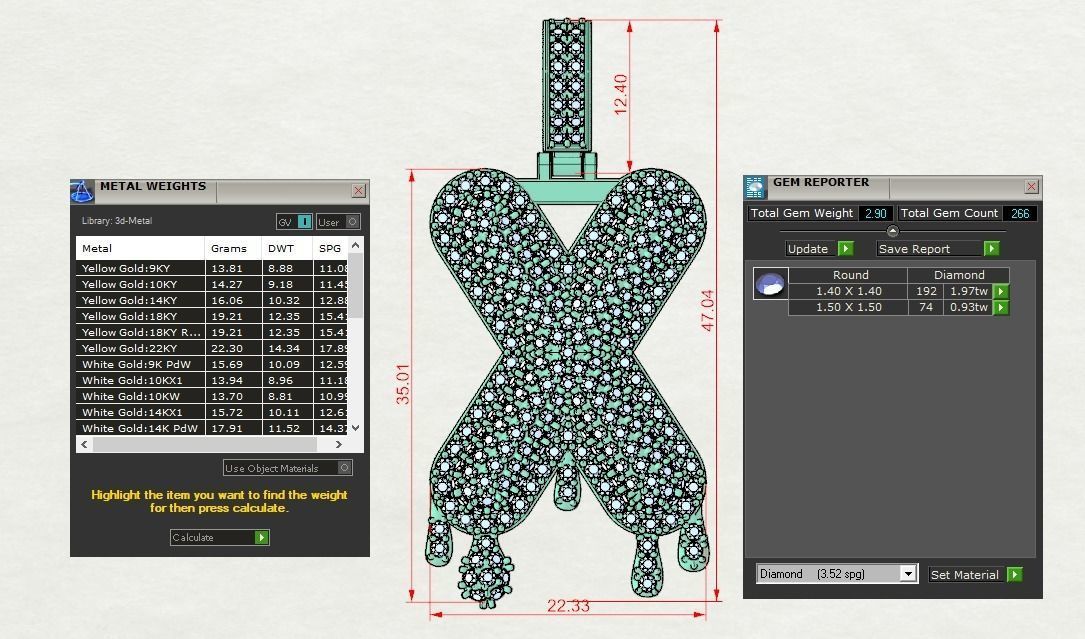Open the Diamond (3.52 spg) material dropdown

click(908, 574)
